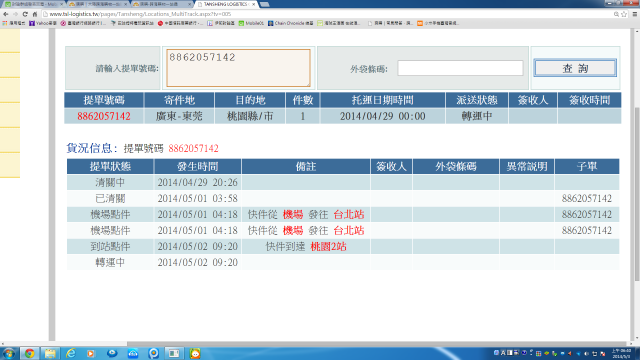Open Chrome from the taskbar
This screenshot has height=360, width=640.
(x=29, y=353)
